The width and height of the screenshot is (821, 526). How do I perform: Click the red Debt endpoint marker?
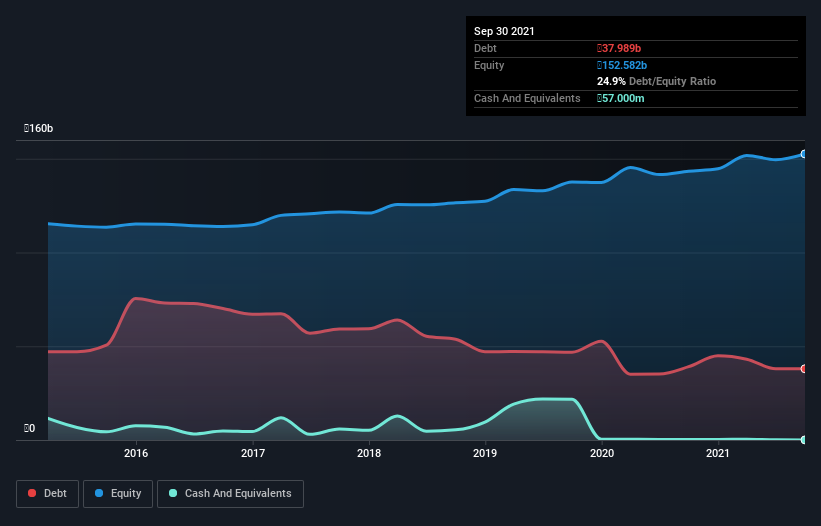(x=804, y=369)
